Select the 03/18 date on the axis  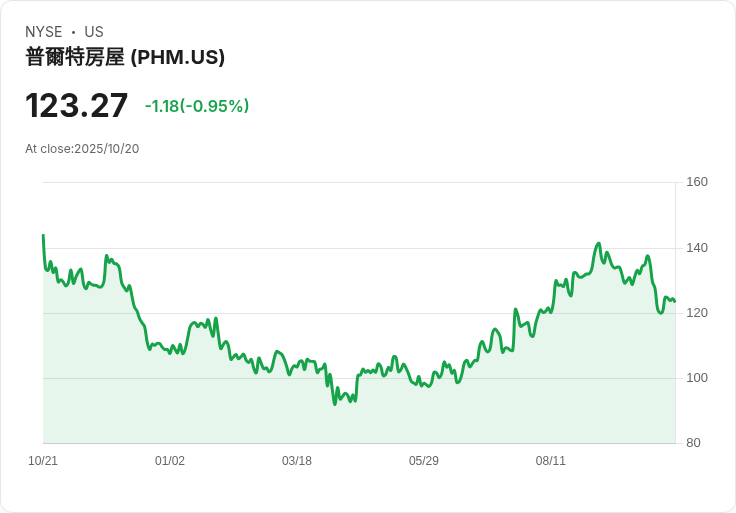(297, 461)
